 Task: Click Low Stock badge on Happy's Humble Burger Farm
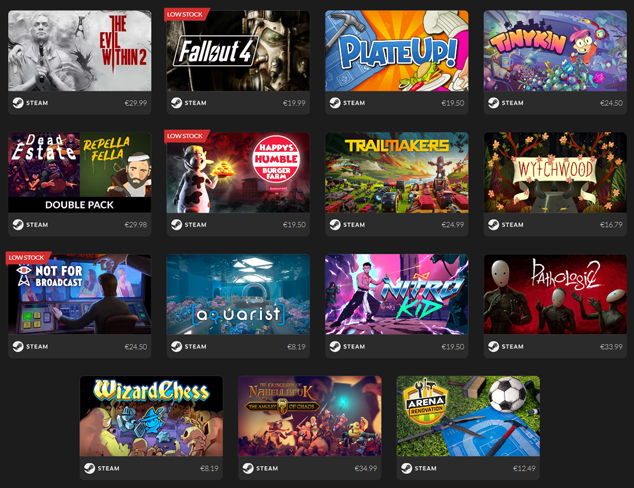(186, 136)
